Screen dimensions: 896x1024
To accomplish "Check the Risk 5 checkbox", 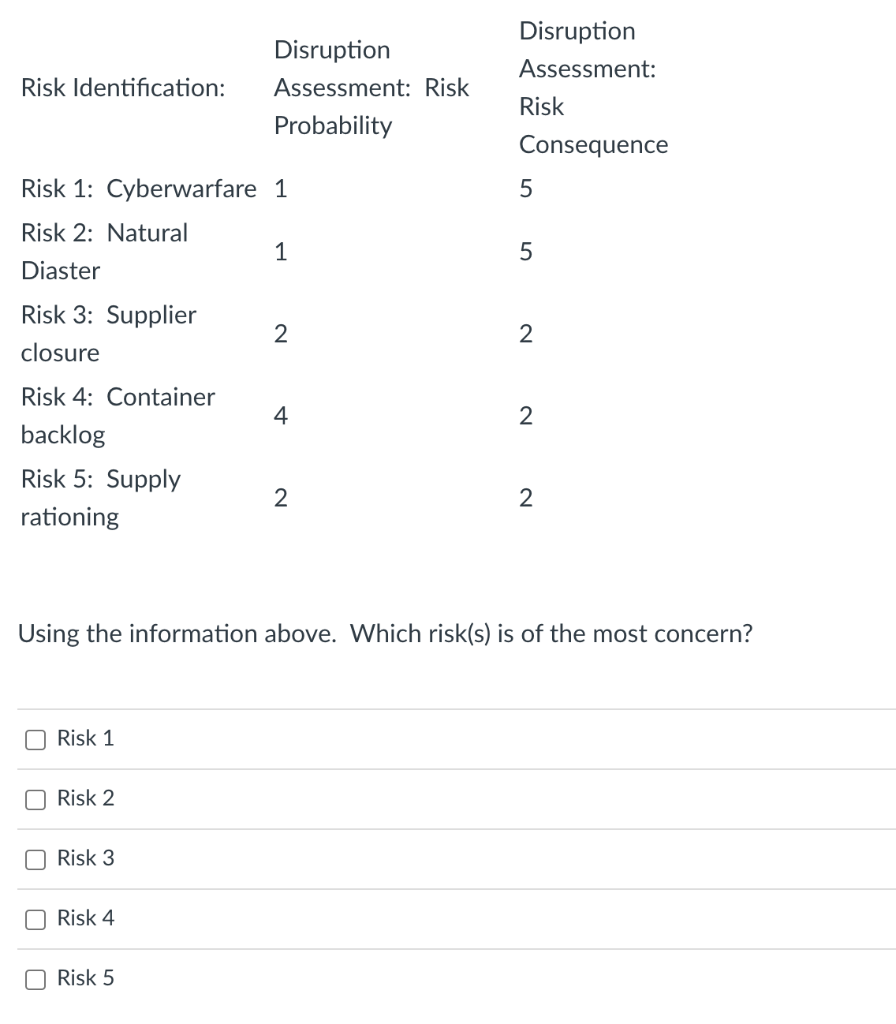I will 35,978.
